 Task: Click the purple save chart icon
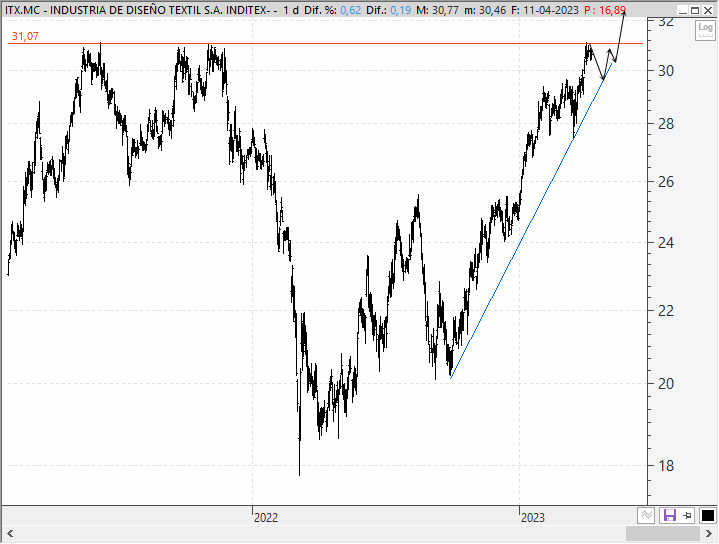[x=669, y=516]
